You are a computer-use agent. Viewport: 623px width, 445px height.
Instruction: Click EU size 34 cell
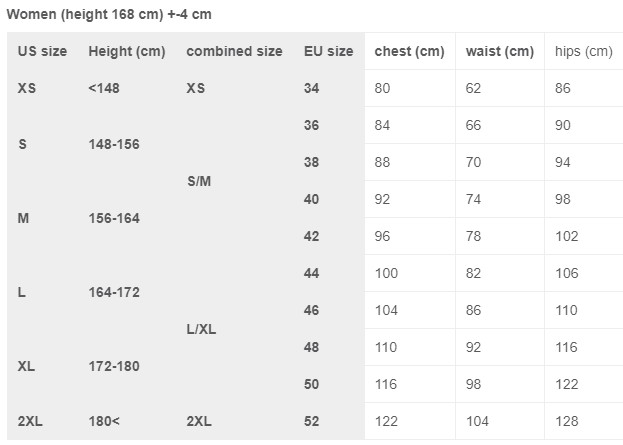pos(312,88)
